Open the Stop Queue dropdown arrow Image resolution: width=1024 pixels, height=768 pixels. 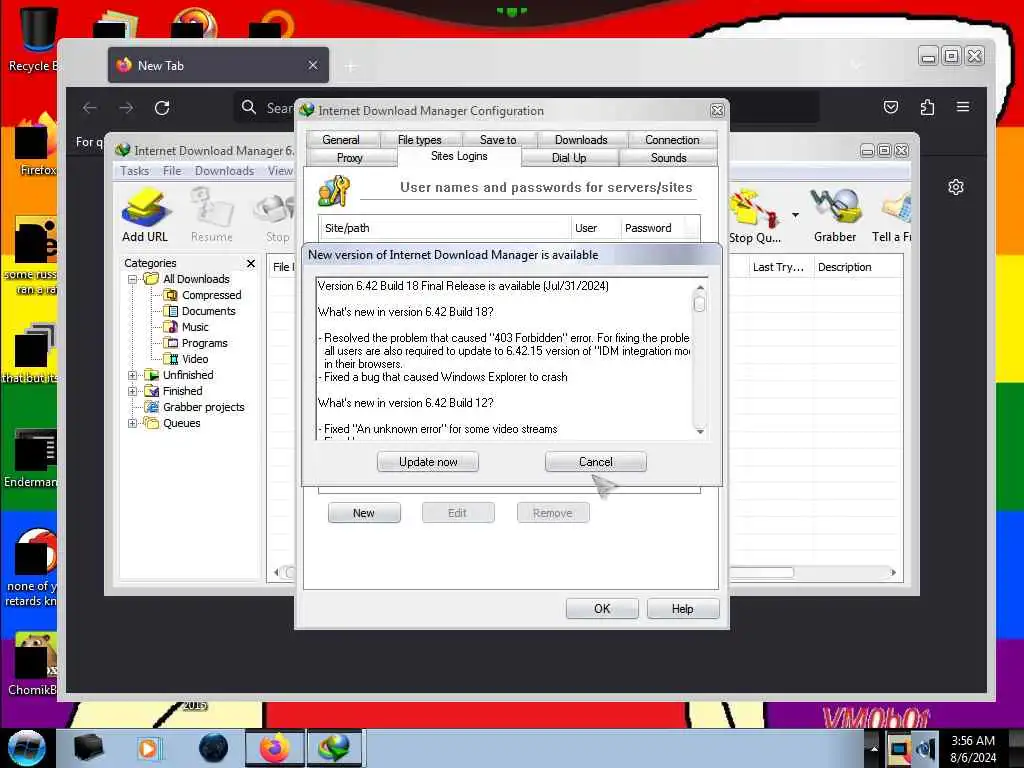pyautogui.click(x=795, y=215)
